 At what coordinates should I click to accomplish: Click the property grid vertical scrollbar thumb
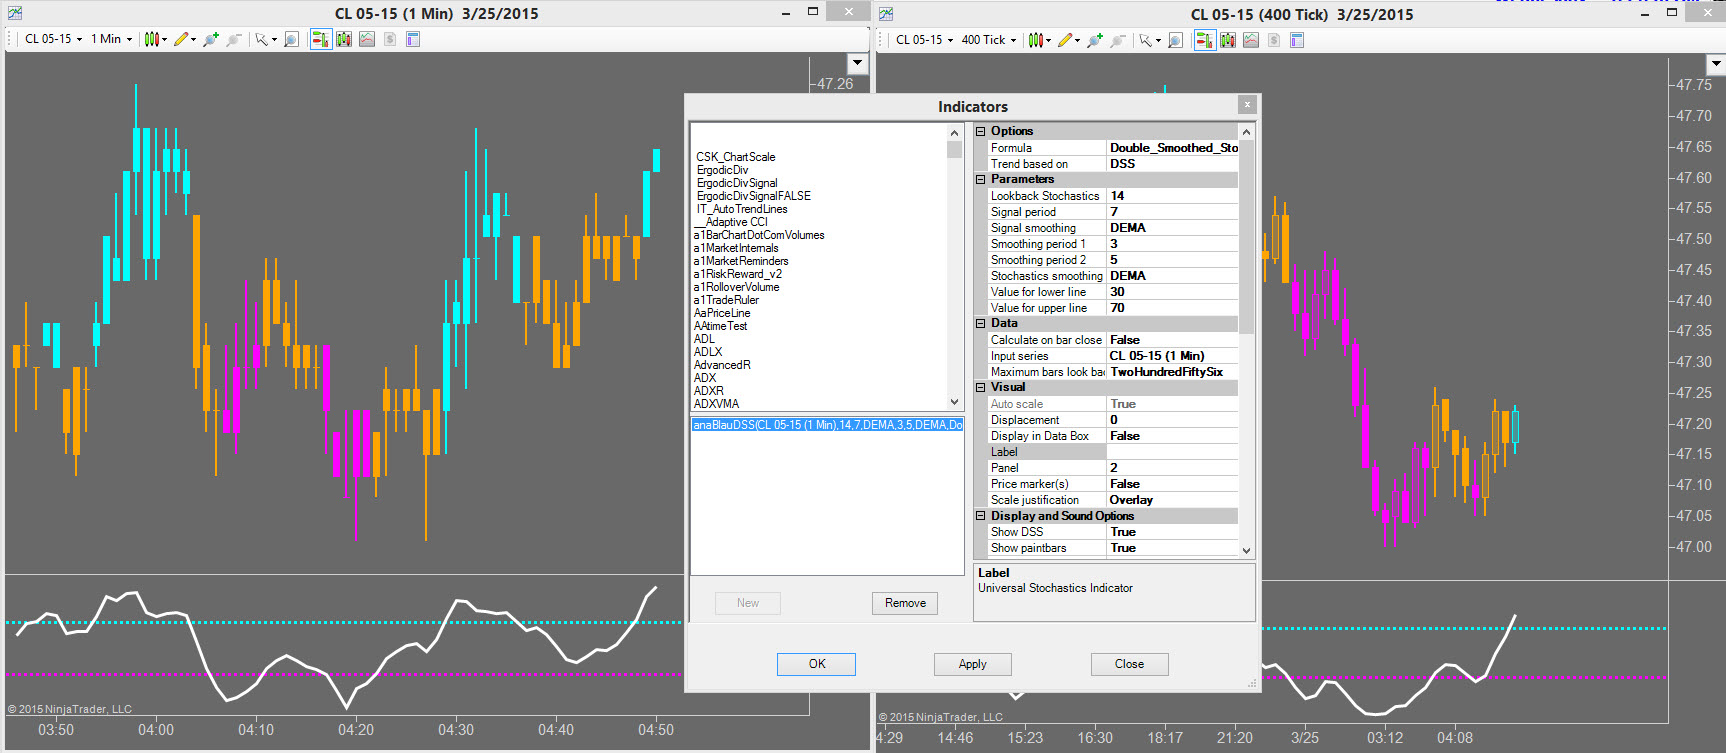point(1246,236)
